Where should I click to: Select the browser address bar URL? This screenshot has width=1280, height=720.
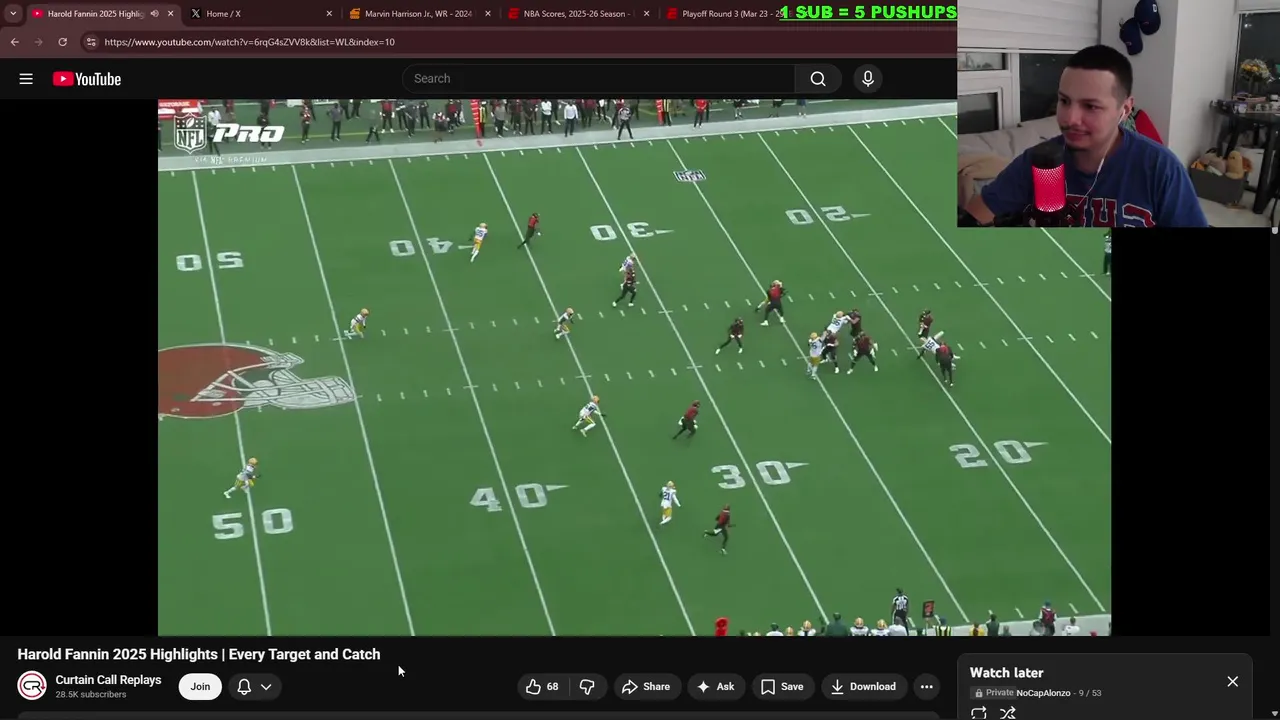pyautogui.click(x=250, y=42)
